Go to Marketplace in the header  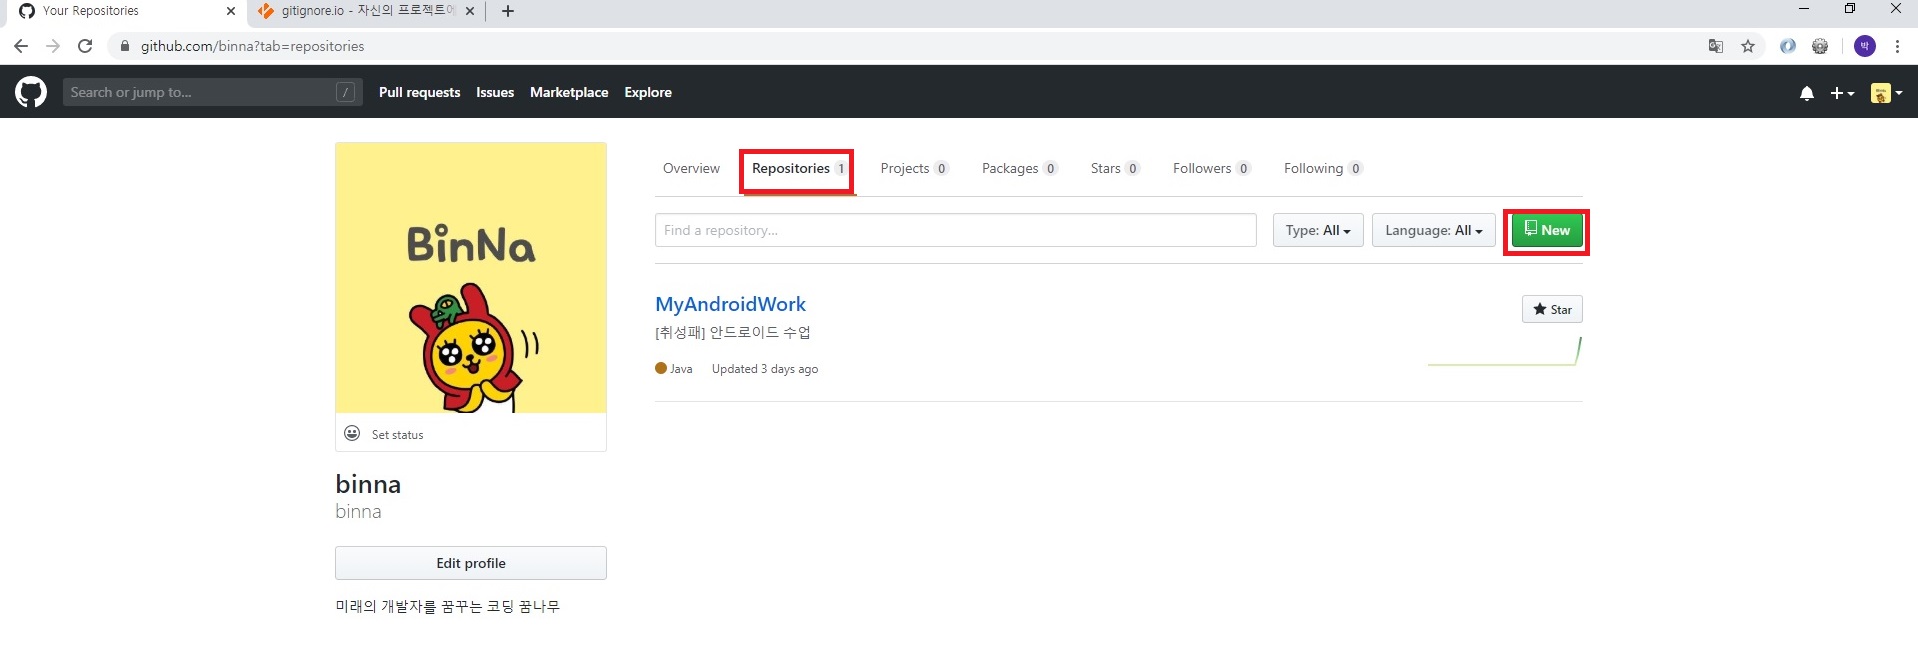(x=569, y=92)
